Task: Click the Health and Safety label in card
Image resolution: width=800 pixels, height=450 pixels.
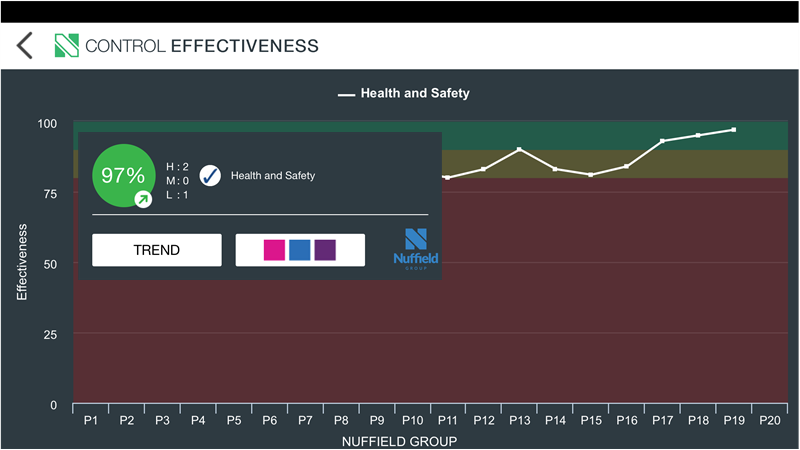Action: click(x=273, y=176)
